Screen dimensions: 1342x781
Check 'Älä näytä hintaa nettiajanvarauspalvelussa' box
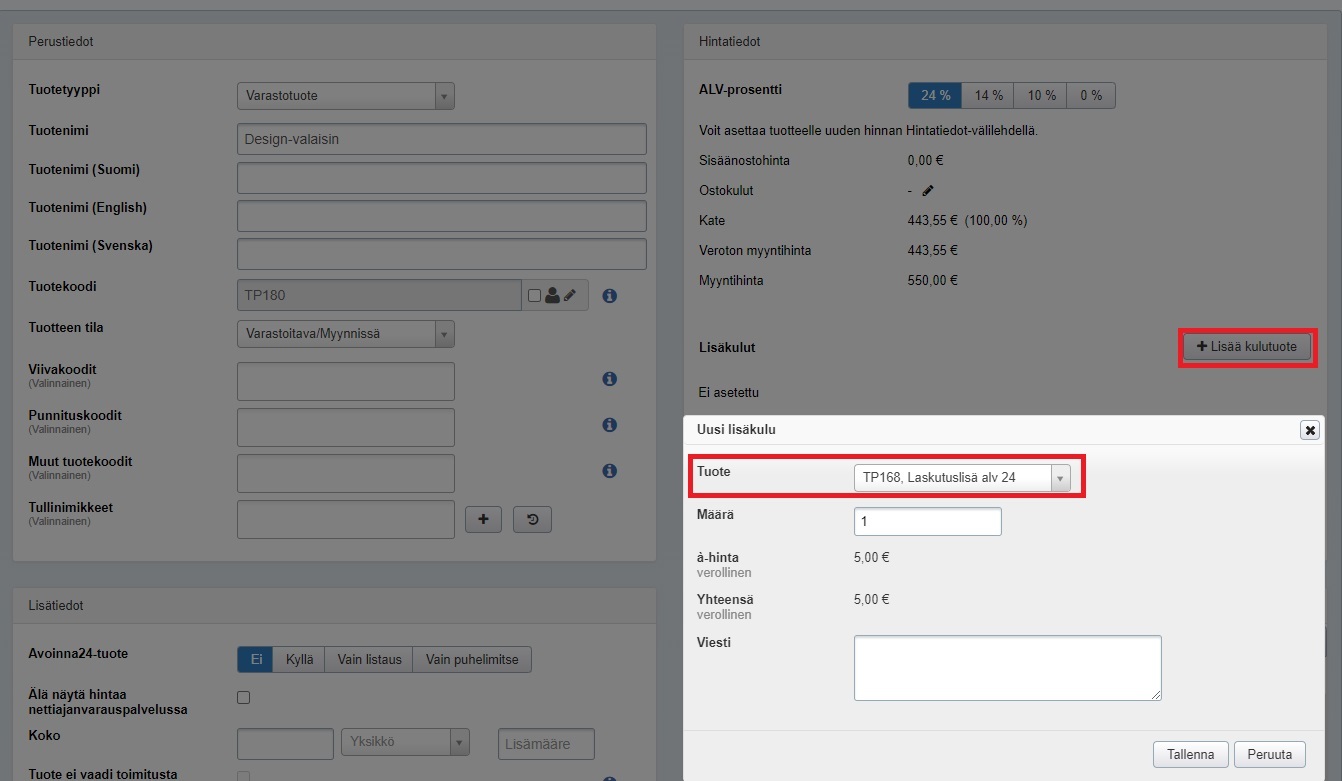point(243,698)
